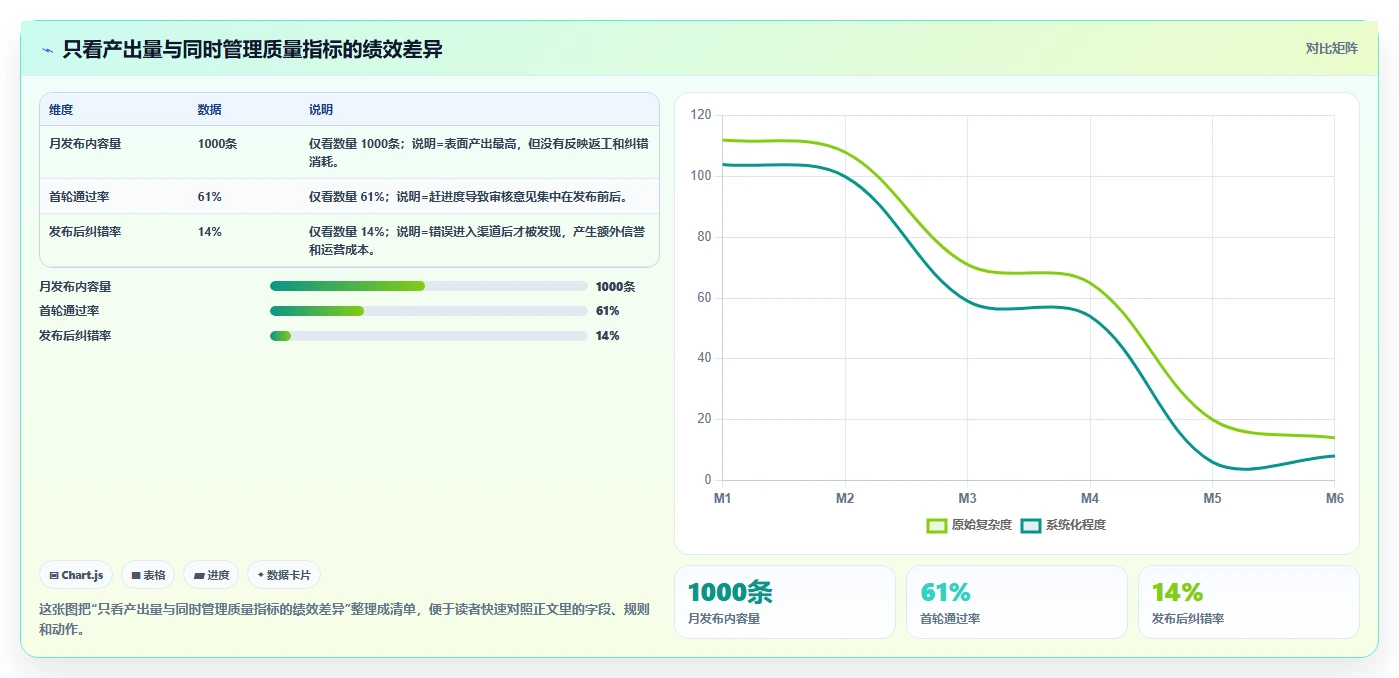
Task: Click the 100 y-axis tick label
Action: coord(701,176)
